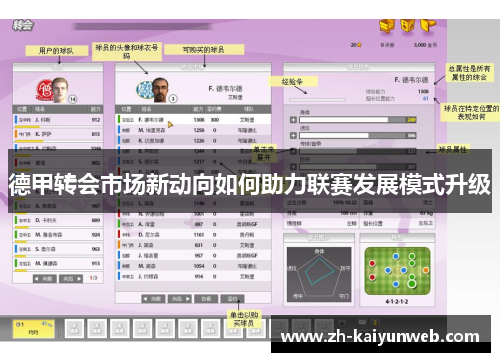Viewport: 500px width, 362px height.
Task: Click the yellow card in the bottom bar
Action: (34, 328)
